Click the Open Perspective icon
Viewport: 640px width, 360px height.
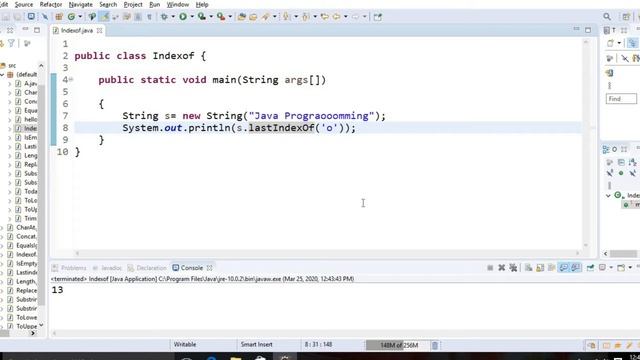click(626, 17)
